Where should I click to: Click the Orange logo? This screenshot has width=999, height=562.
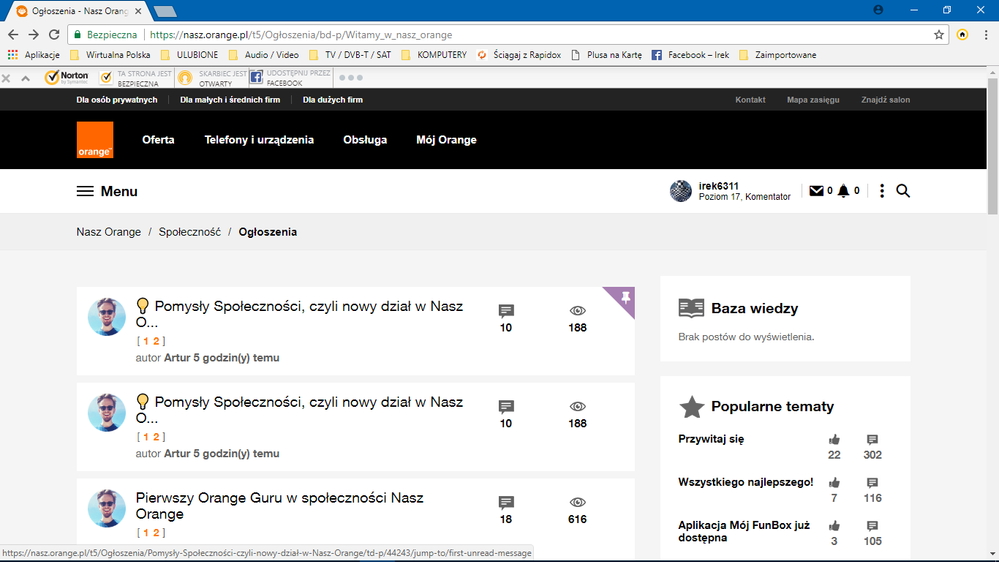coord(95,140)
